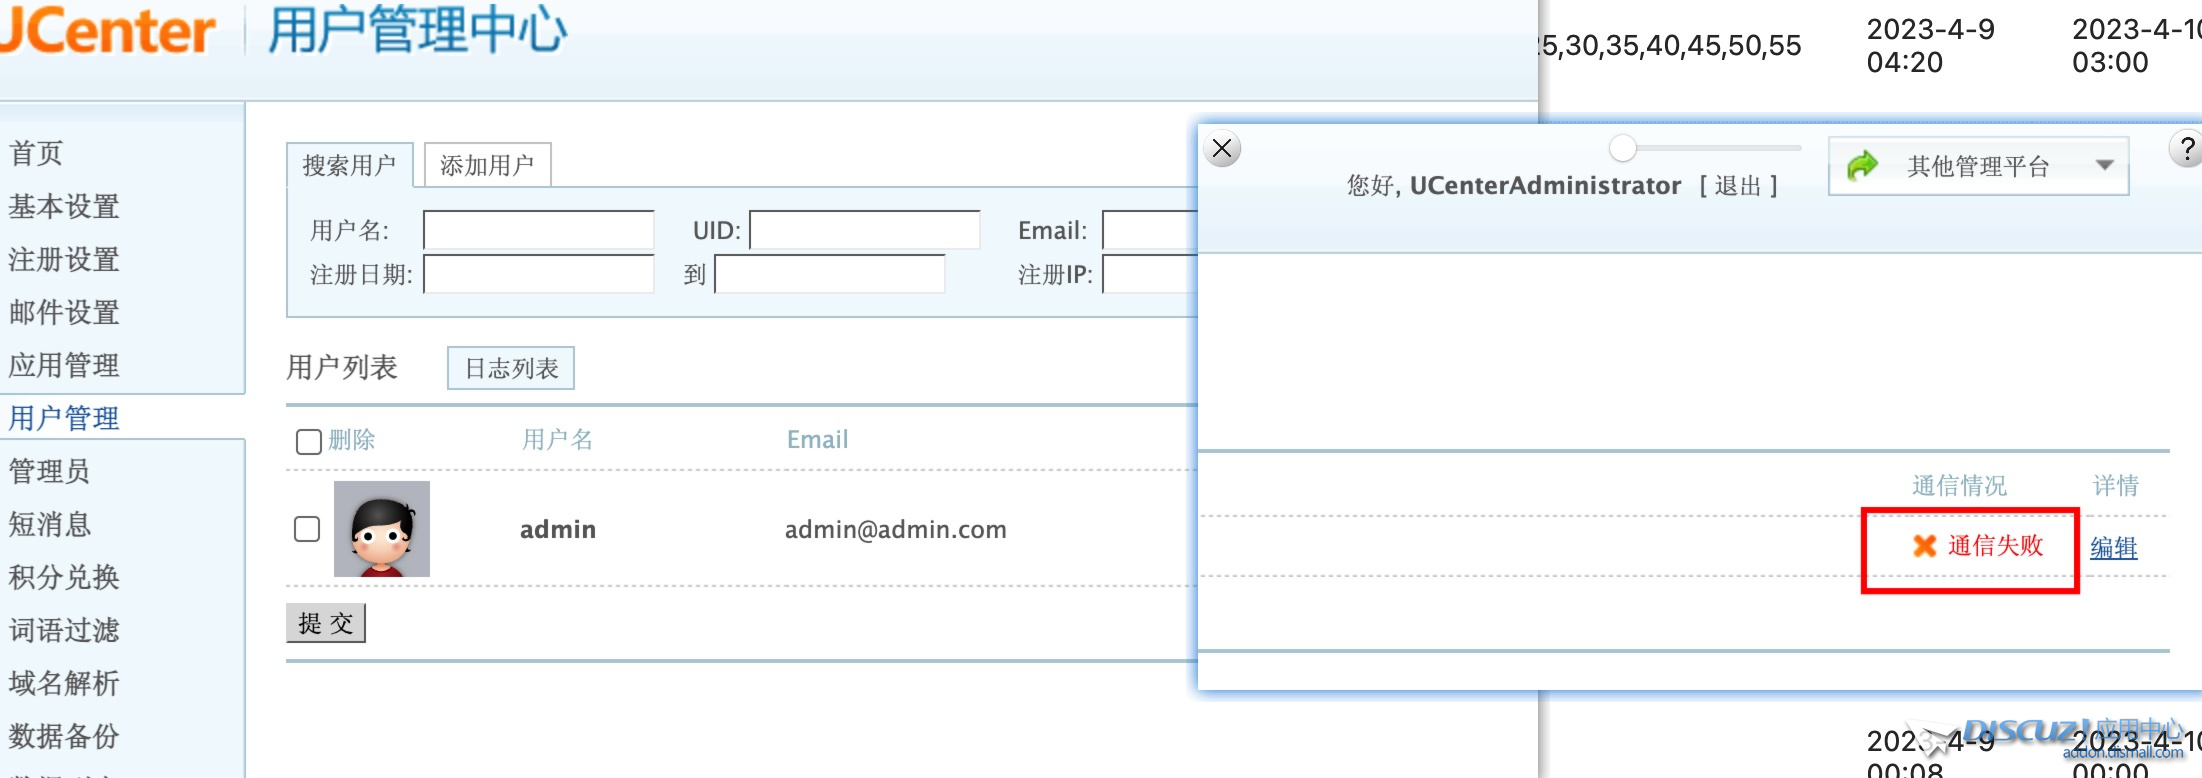
Task: Click the 退出 logout link
Action: point(1738,186)
